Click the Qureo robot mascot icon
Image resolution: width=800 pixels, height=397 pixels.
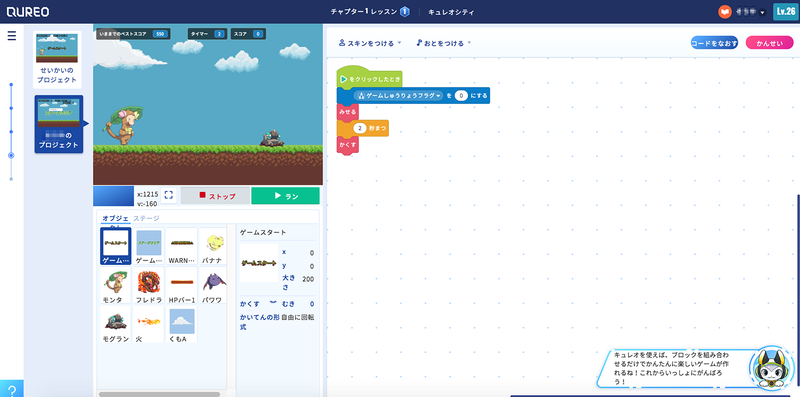[x=772, y=368]
